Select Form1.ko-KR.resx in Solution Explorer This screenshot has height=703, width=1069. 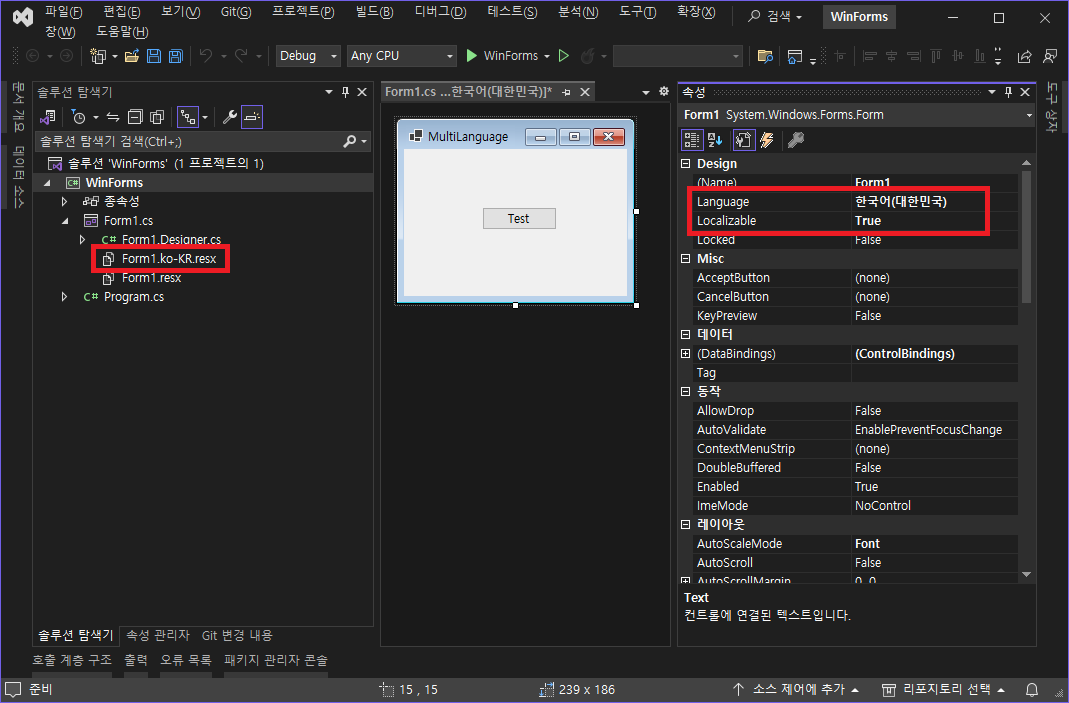[x=168, y=259]
